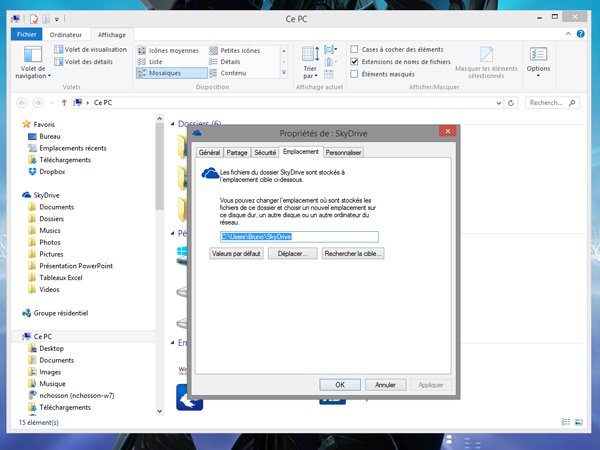The height and width of the screenshot is (450, 600).
Task: Open Explorer help icon
Action: (580, 34)
